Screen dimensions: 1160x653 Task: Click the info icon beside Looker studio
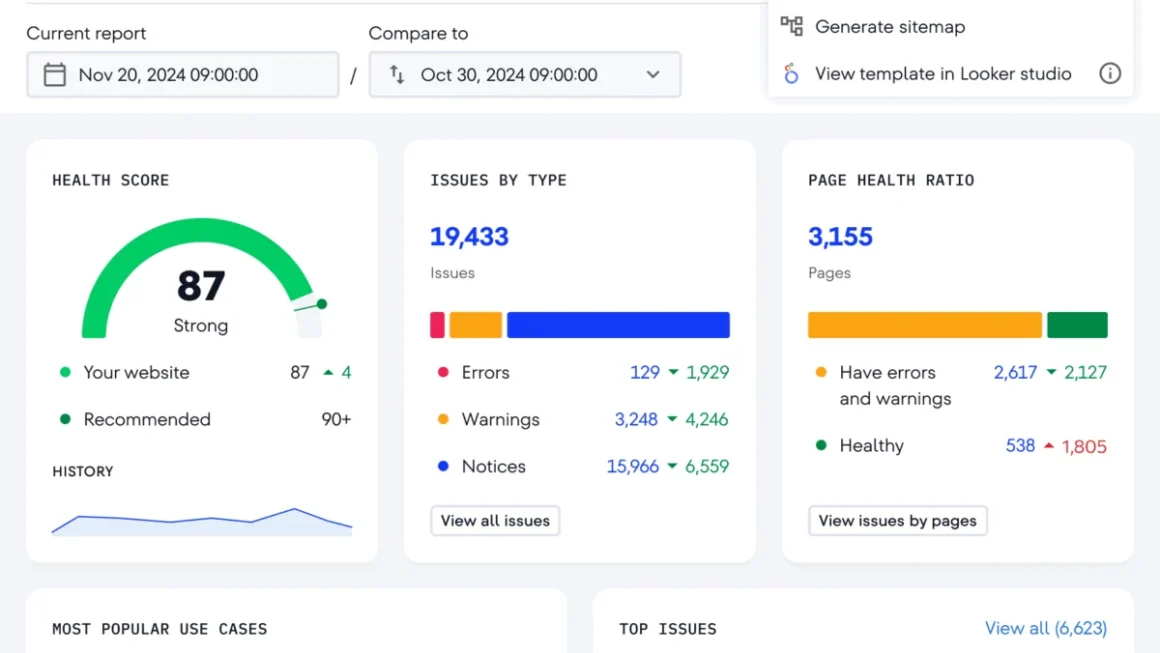coord(1110,73)
